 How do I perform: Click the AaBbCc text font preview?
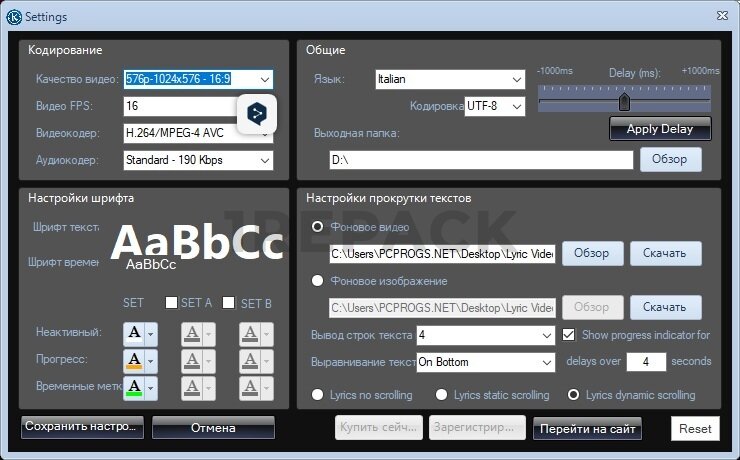(196, 241)
